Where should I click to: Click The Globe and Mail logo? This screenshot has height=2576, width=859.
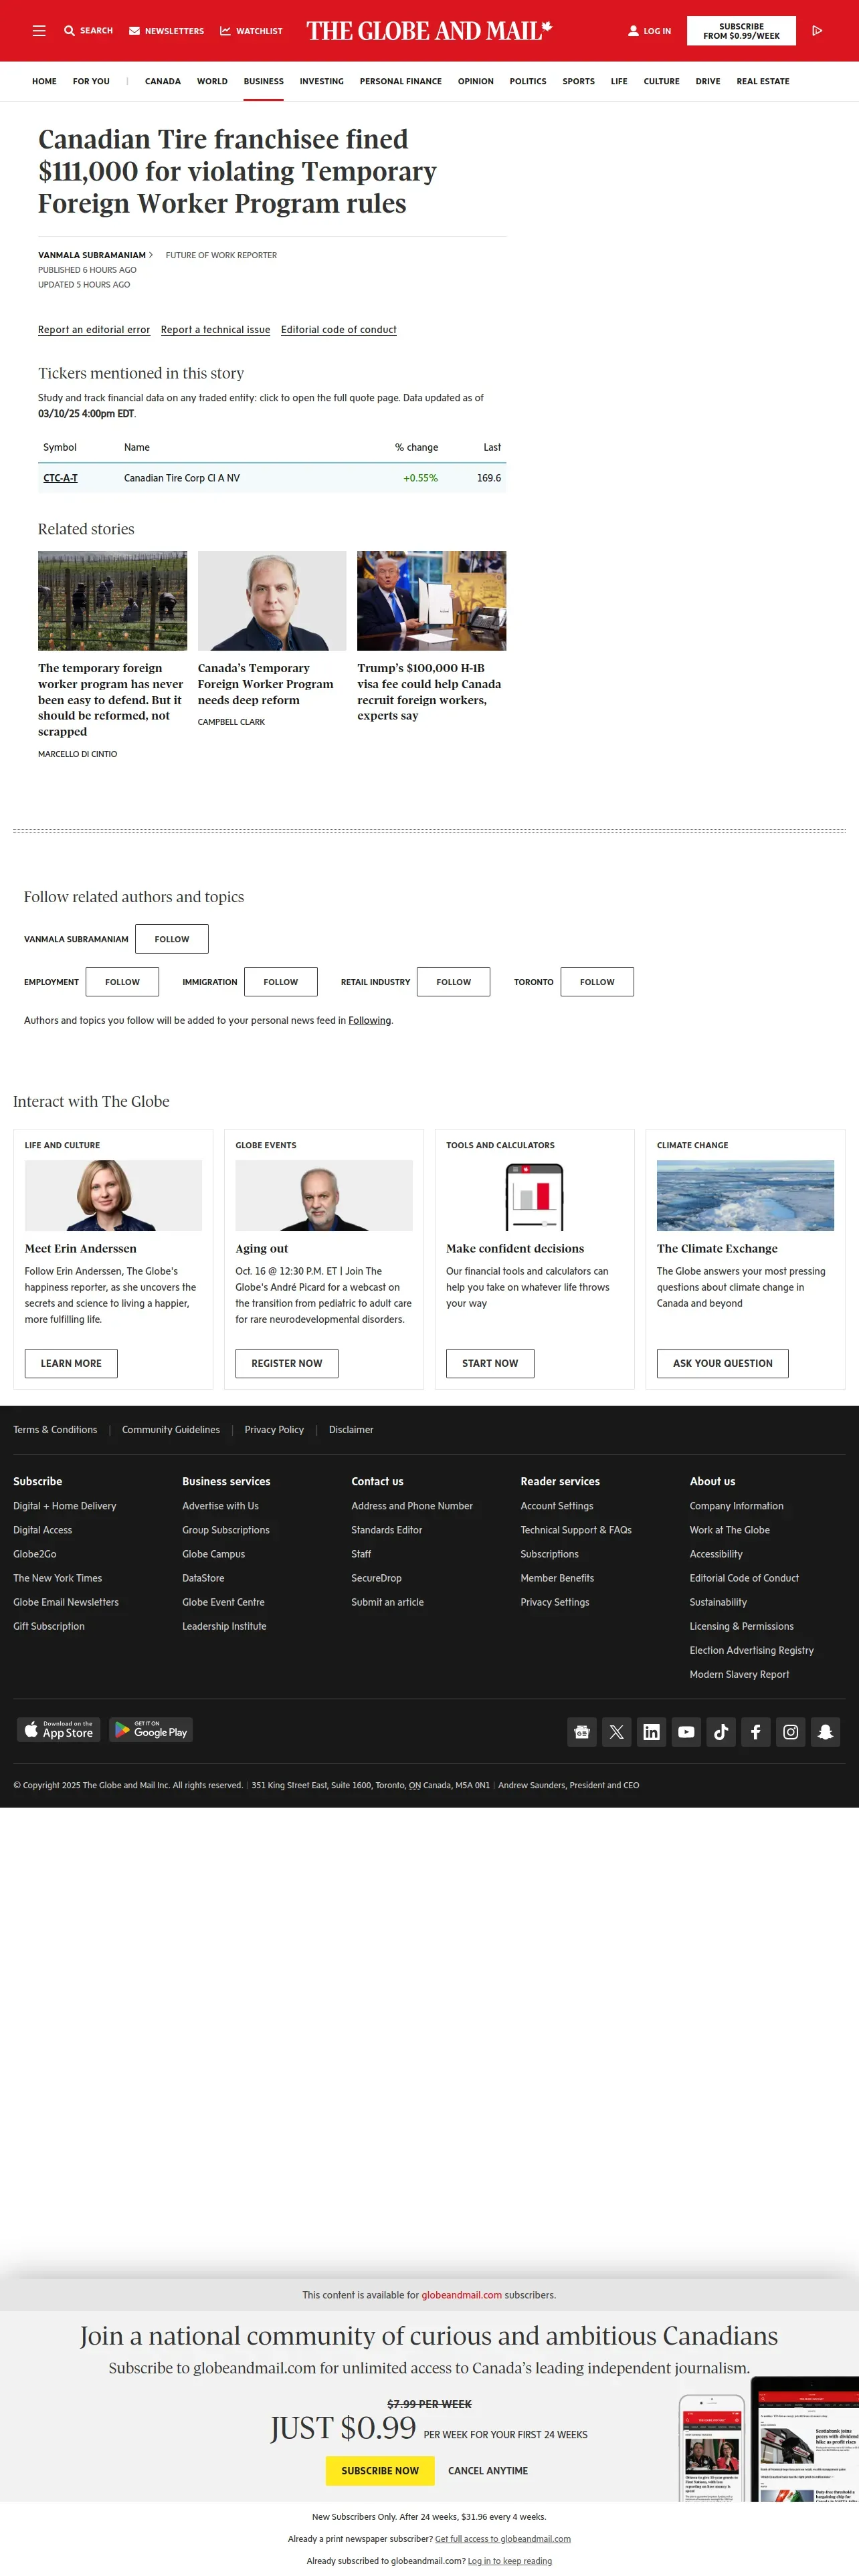[429, 31]
